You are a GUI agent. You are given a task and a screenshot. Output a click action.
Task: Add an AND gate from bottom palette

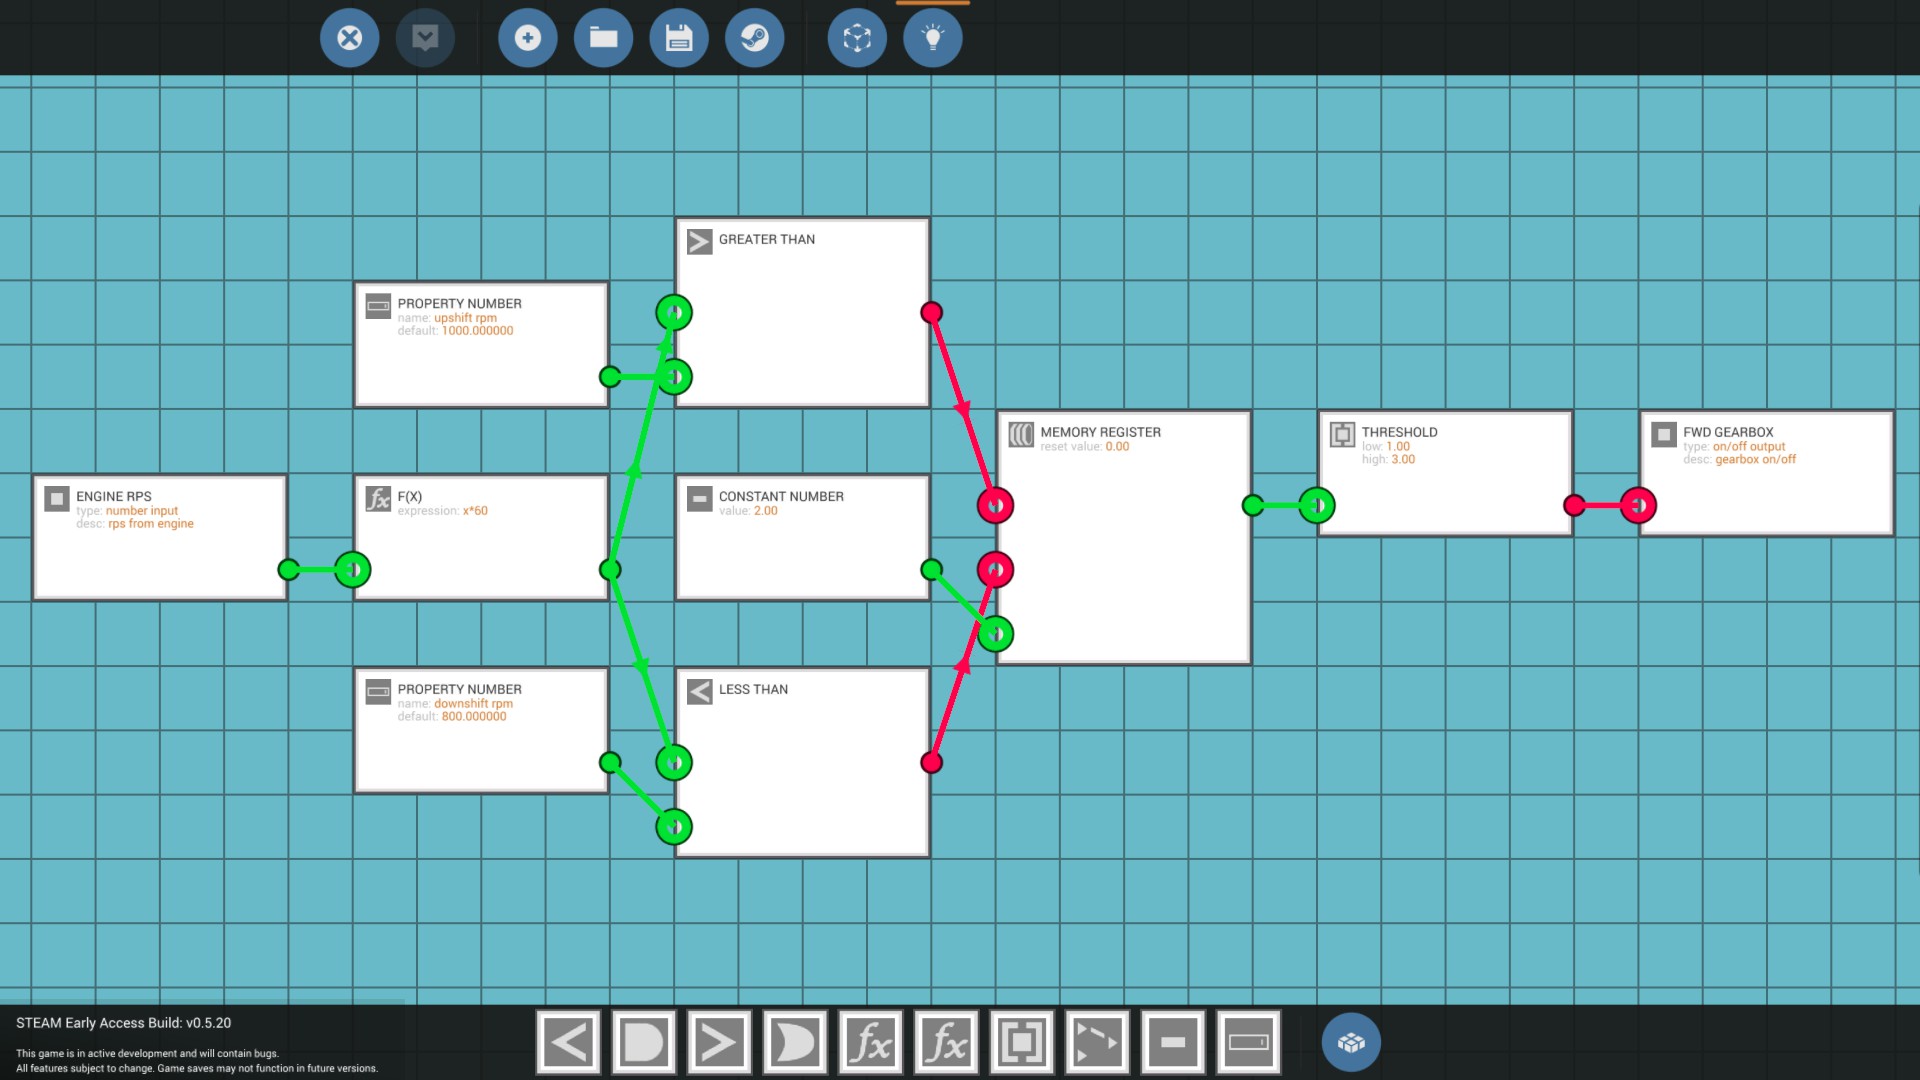pos(643,1043)
